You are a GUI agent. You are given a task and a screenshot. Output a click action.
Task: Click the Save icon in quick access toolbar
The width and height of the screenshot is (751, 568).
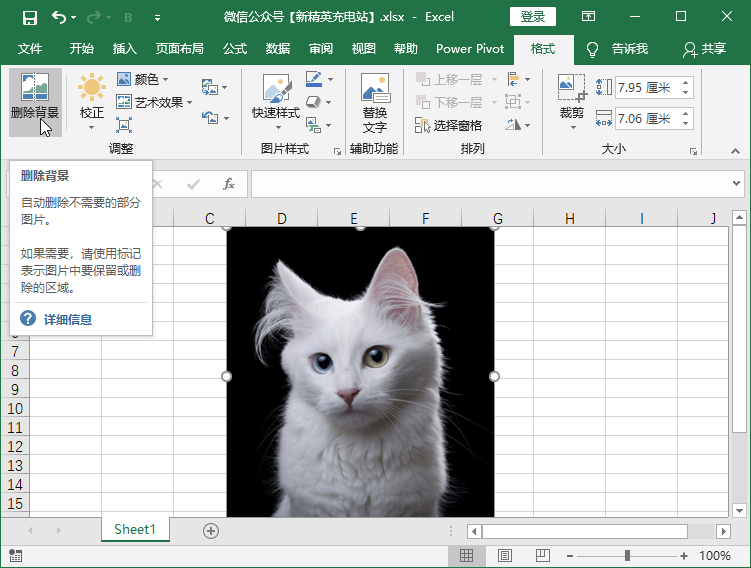(x=30, y=18)
